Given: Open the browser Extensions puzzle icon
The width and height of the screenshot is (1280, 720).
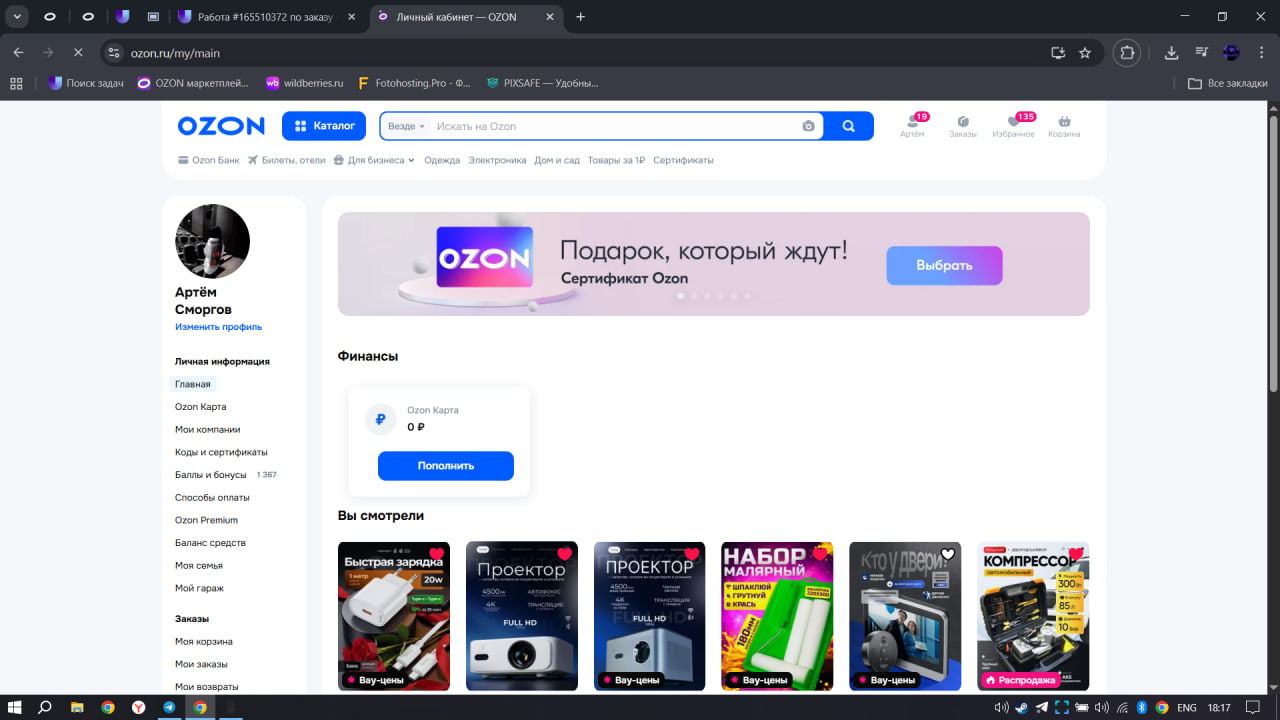Looking at the screenshot, I should click(x=1128, y=53).
